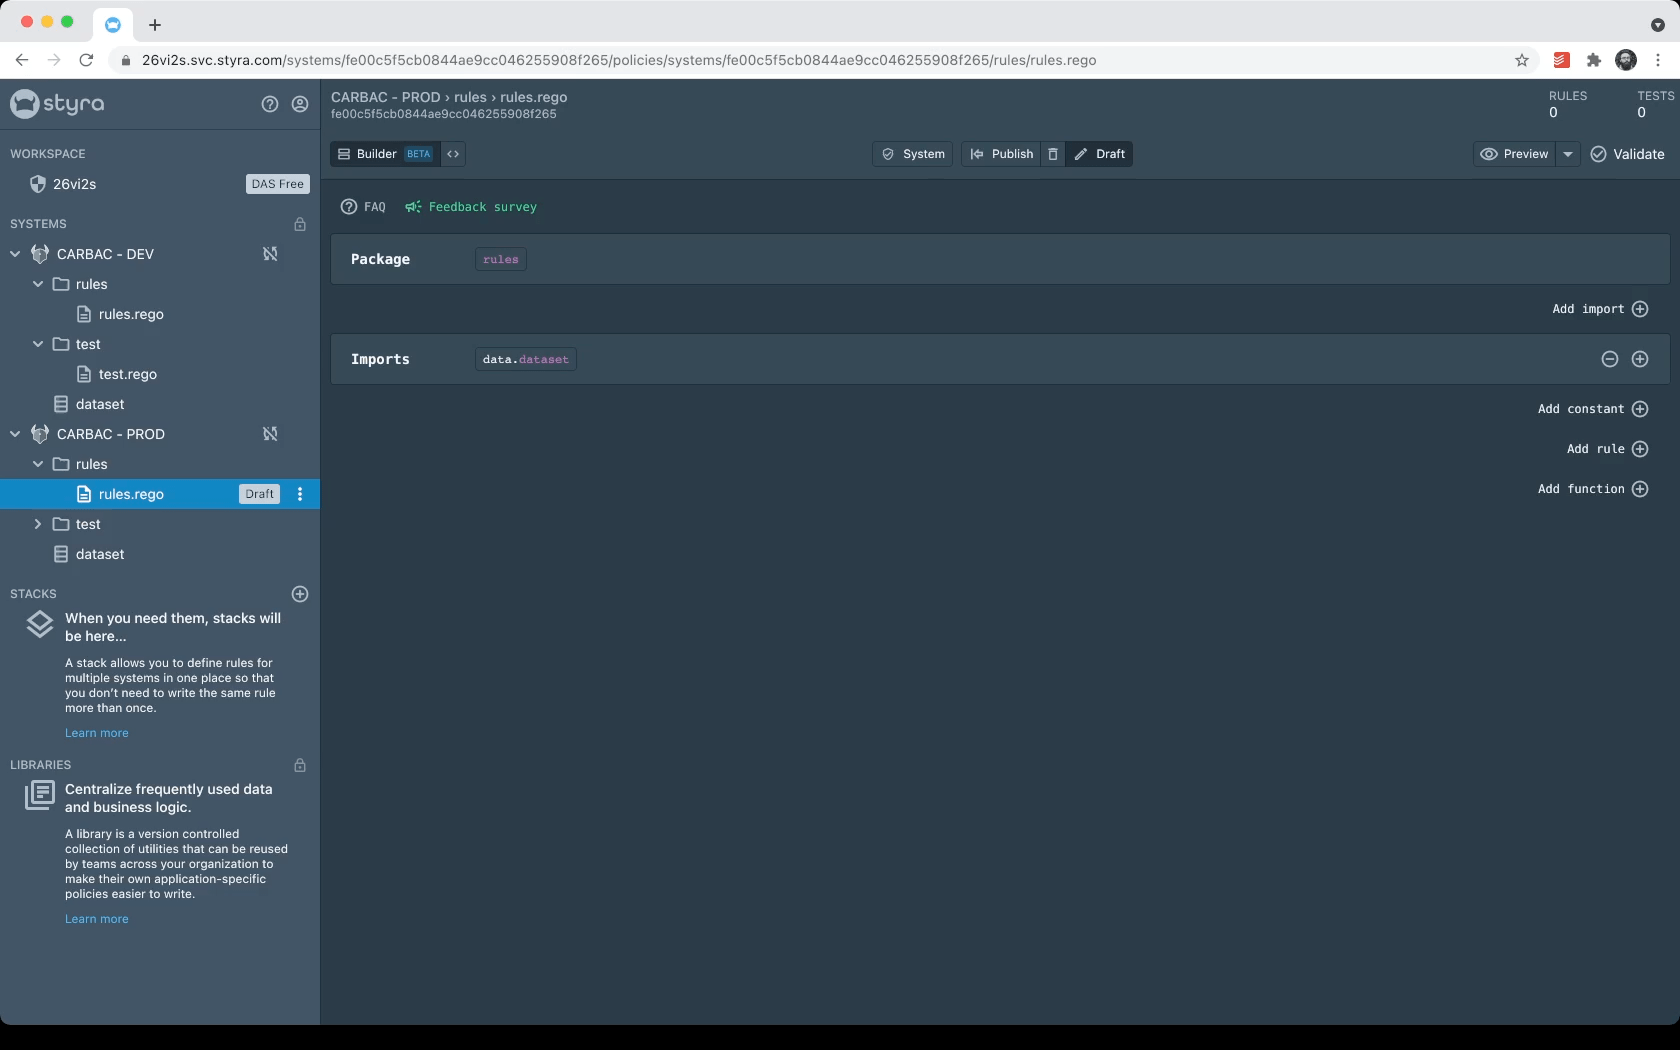Expand the test folder under CARBAC - PROD
Screen dimensions: 1680x1050
pyautogui.click(x=38, y=524)
